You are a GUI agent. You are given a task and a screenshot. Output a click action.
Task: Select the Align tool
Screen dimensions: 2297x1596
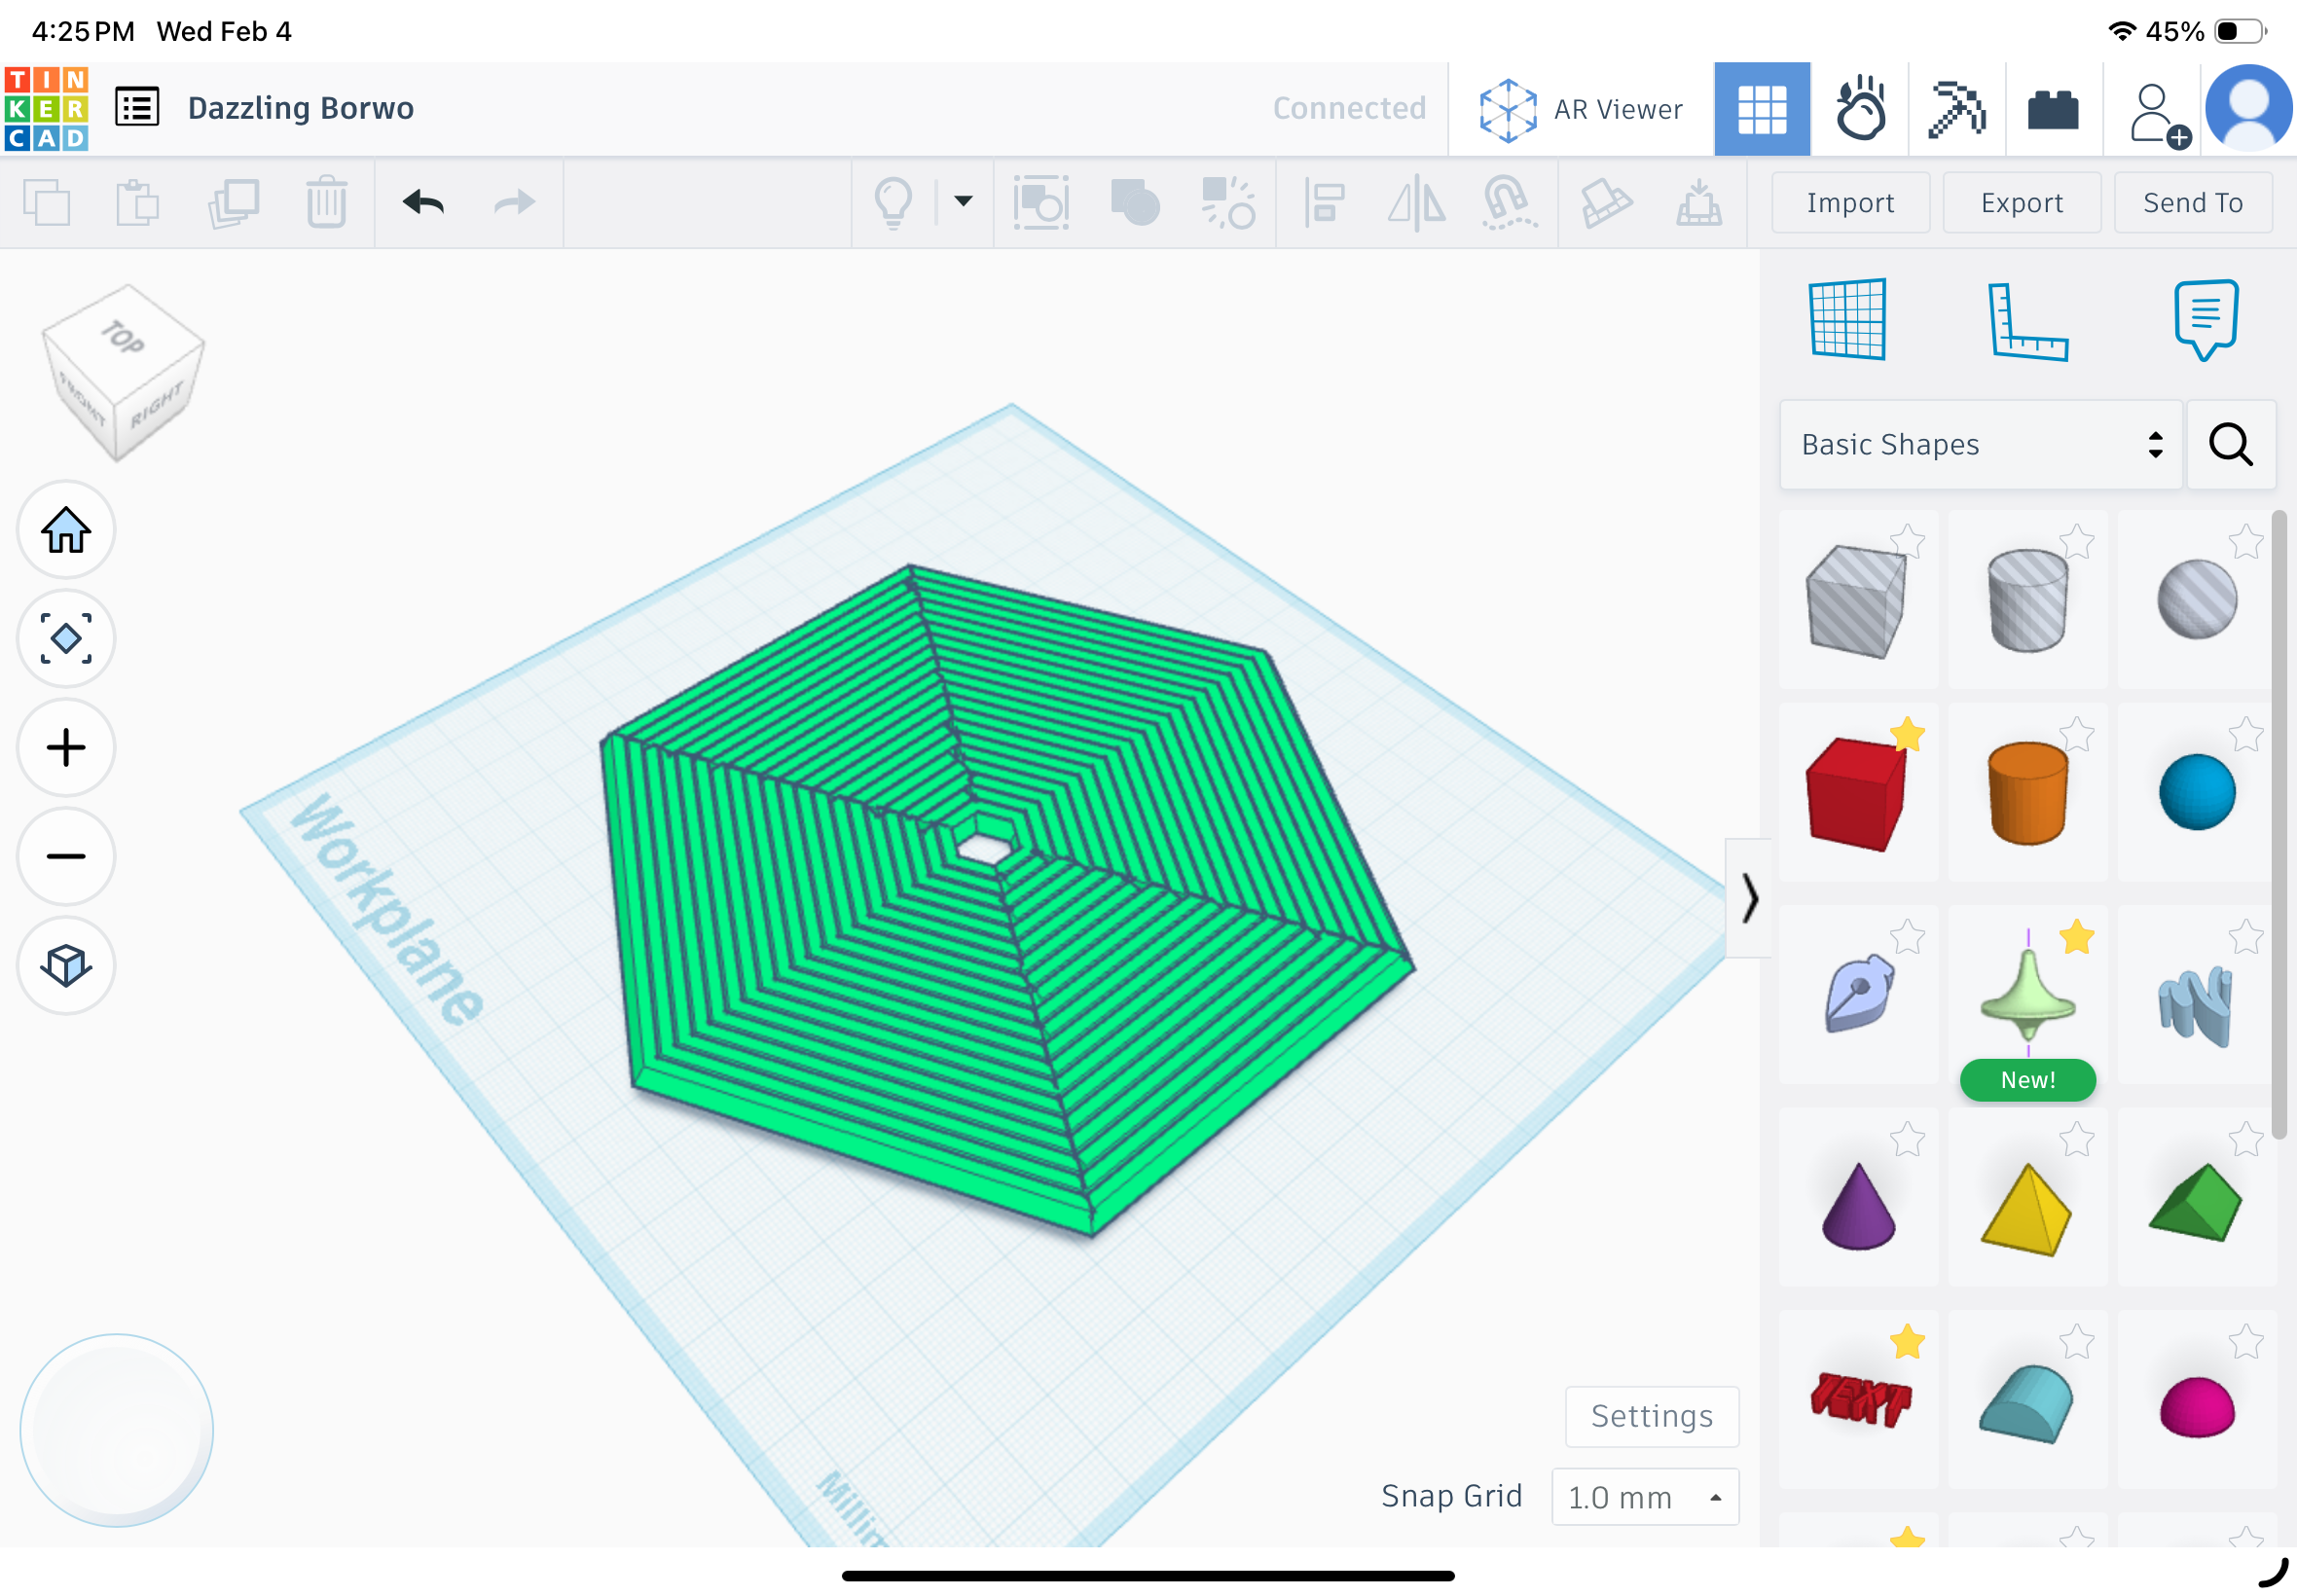pyautogui.click(x=1325, y=203)
